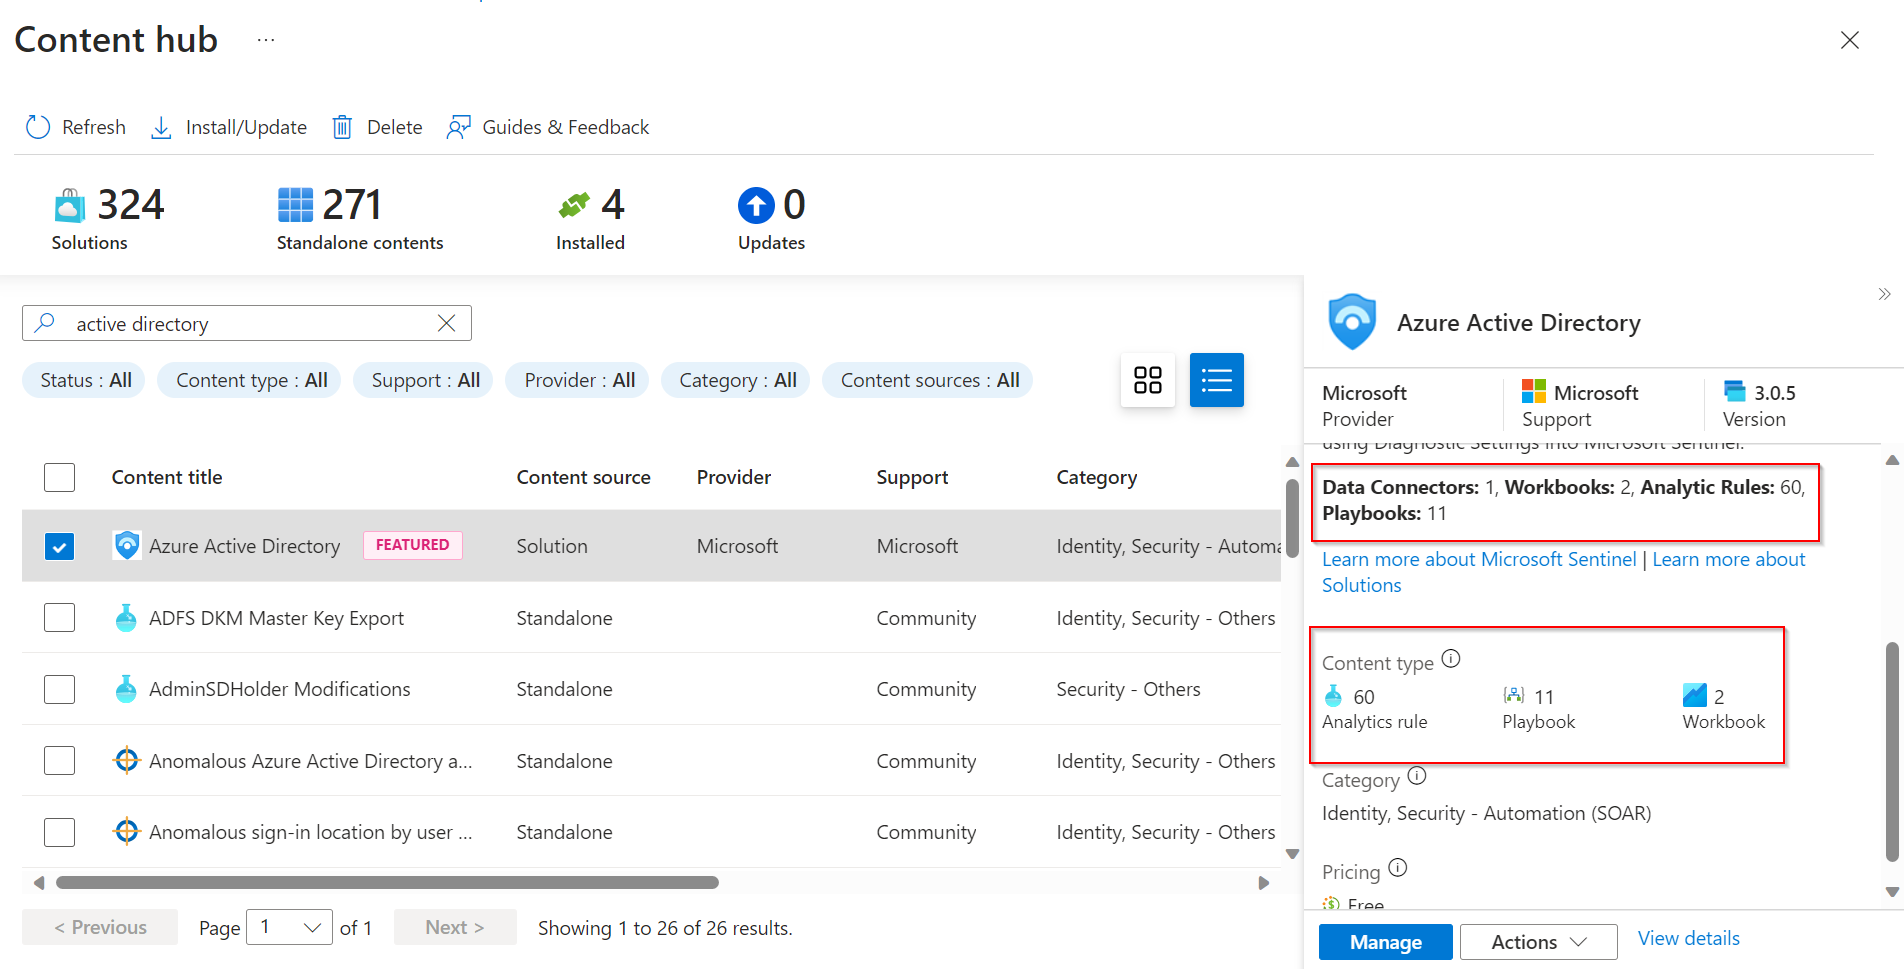Click into the active directory search field
The width and height of the screenshot is (1904, 969).
pyautogui.click(x=247, y=323)
